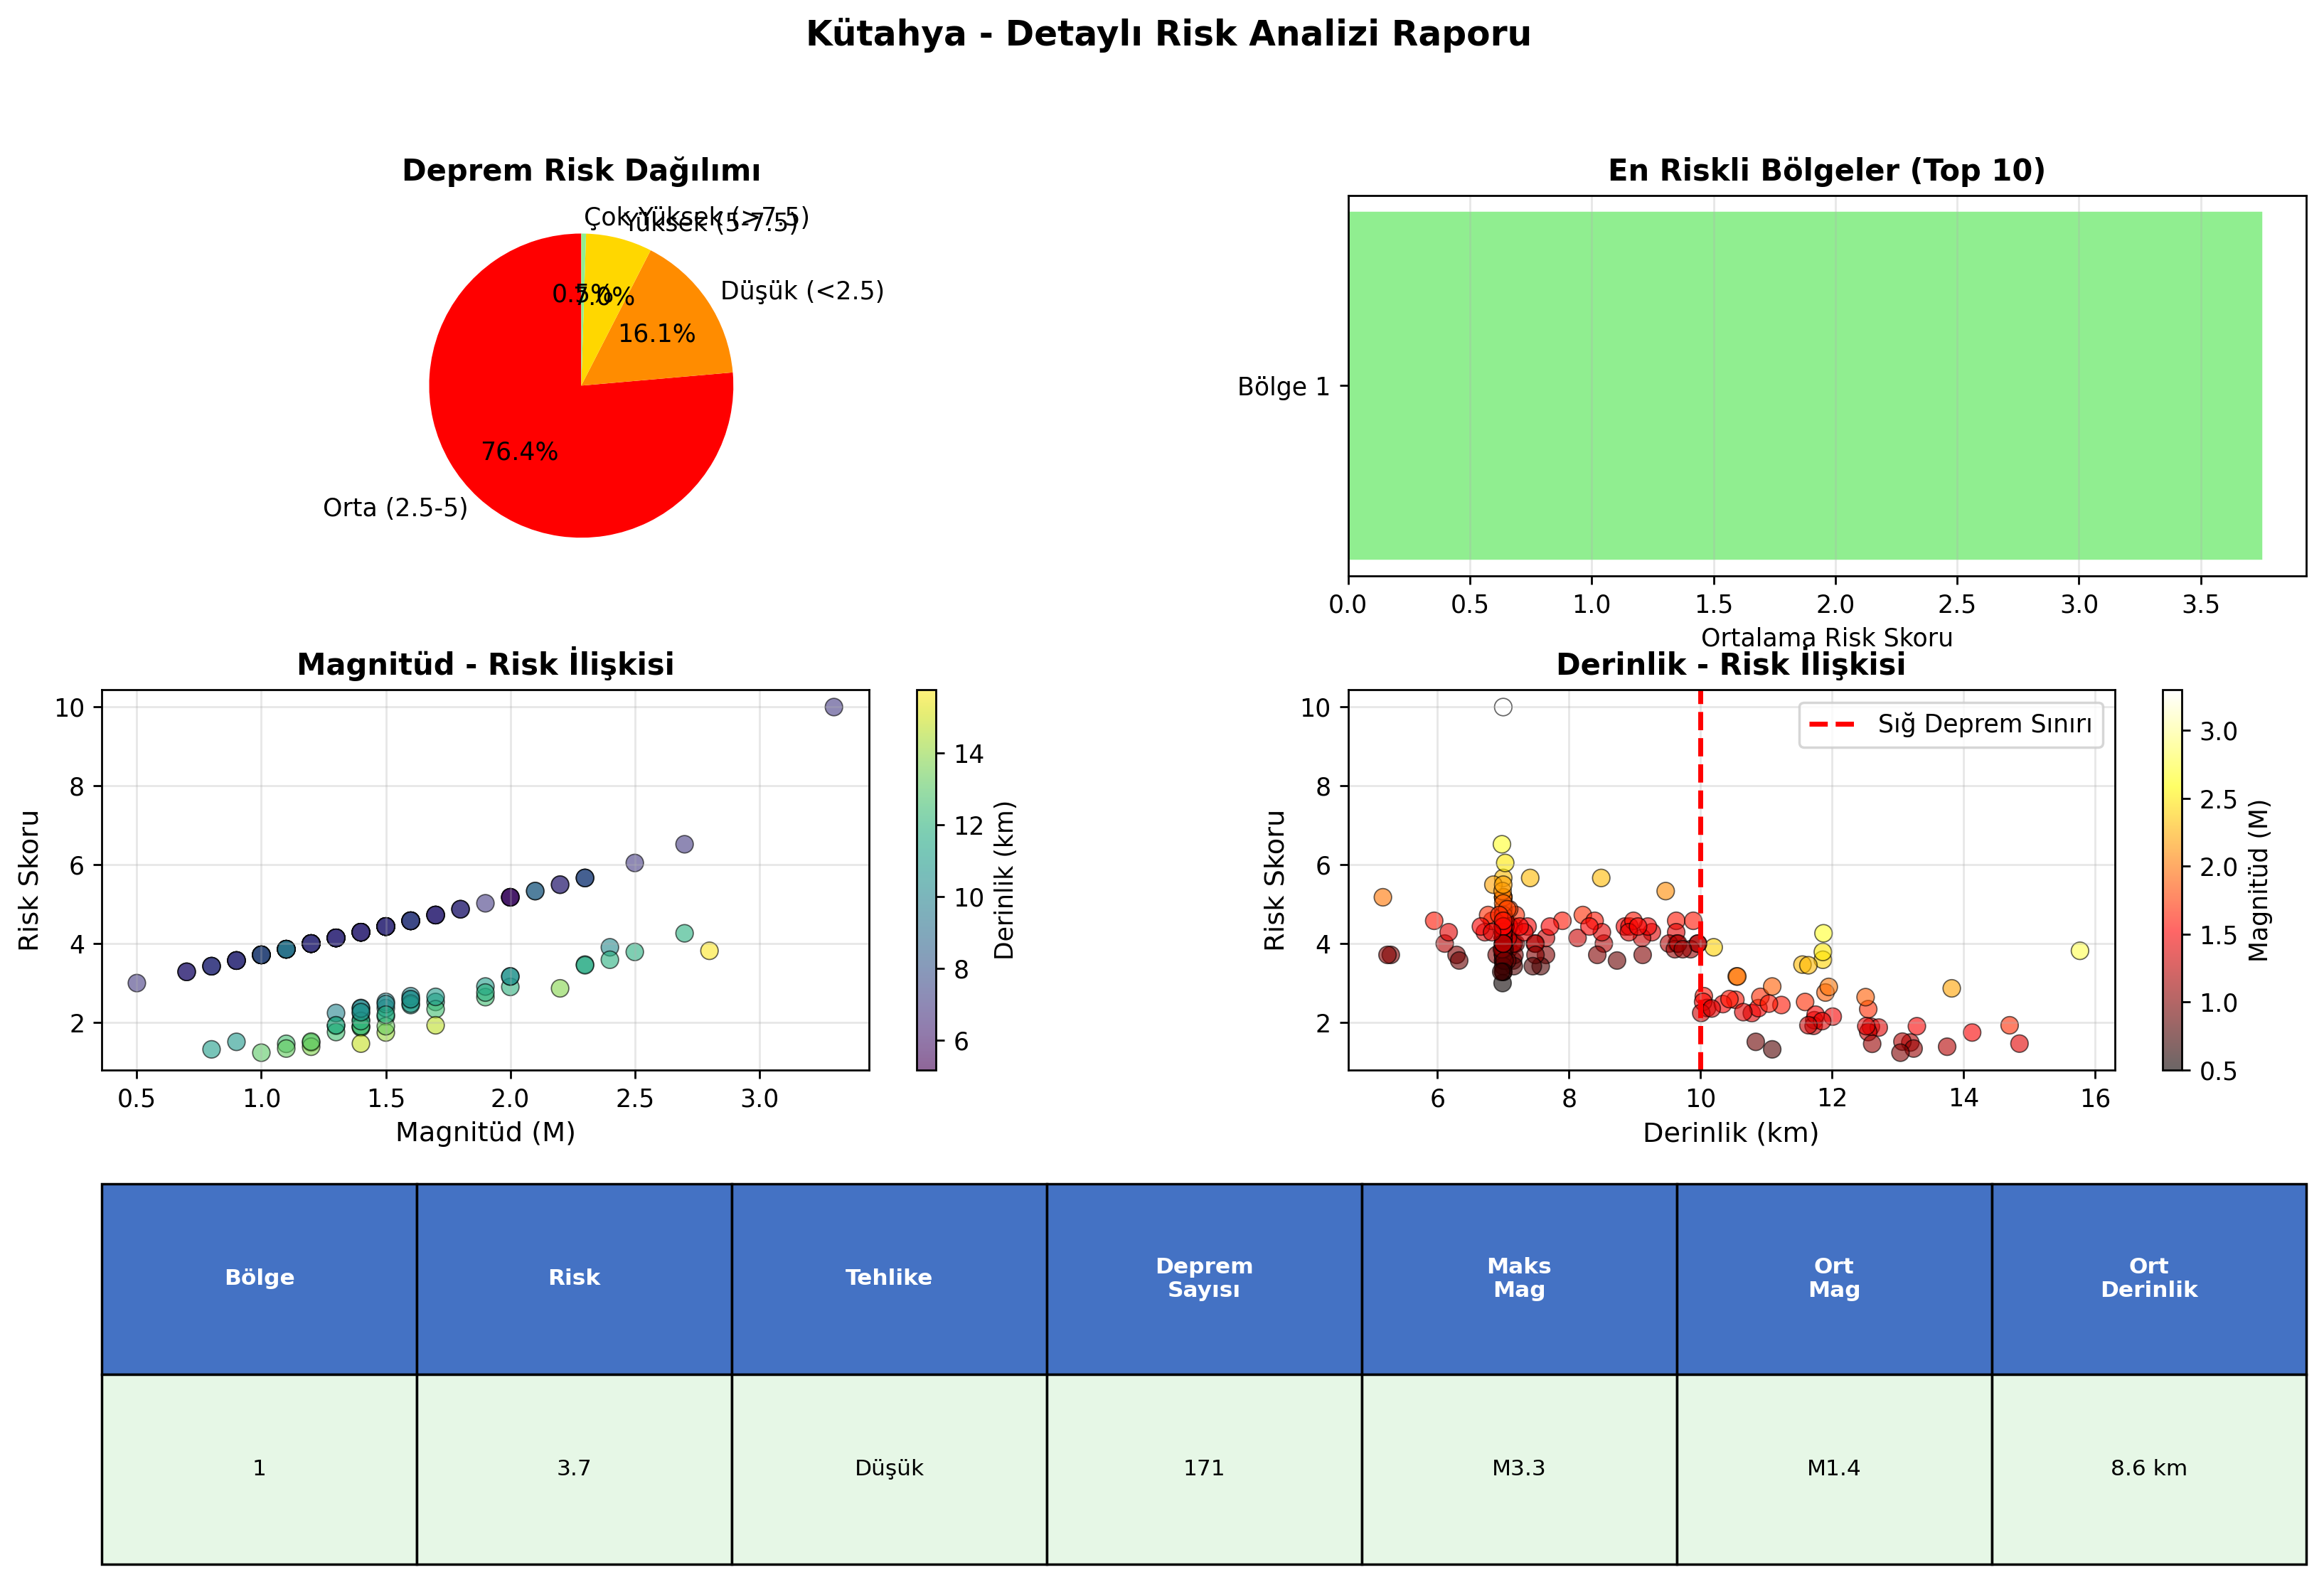Click the 'Bölge 1' y-axis tick label
The image size is (2324, 1582).
click(1283, 387)
